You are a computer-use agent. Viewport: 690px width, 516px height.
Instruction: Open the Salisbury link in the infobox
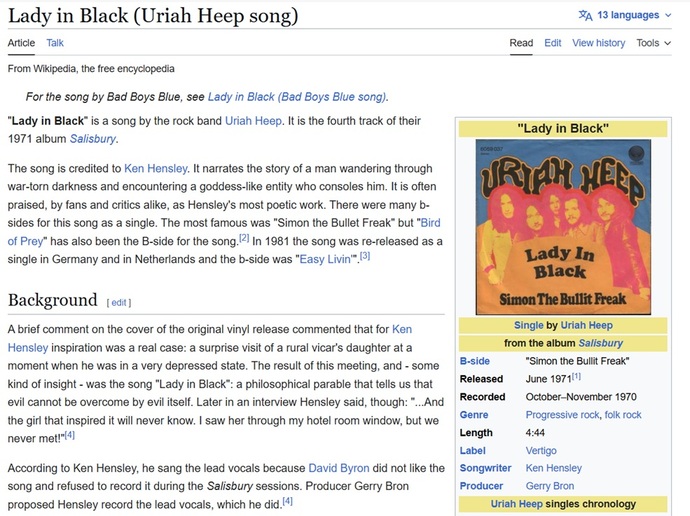(601, 343)
